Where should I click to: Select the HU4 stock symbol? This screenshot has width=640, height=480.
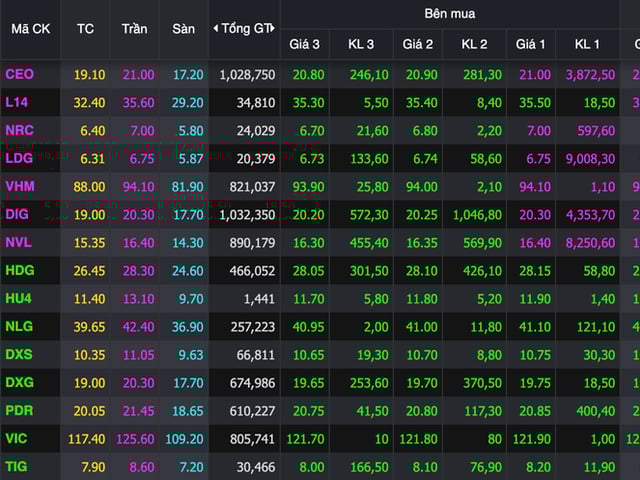pyautogui.click(x=18, y=298)
